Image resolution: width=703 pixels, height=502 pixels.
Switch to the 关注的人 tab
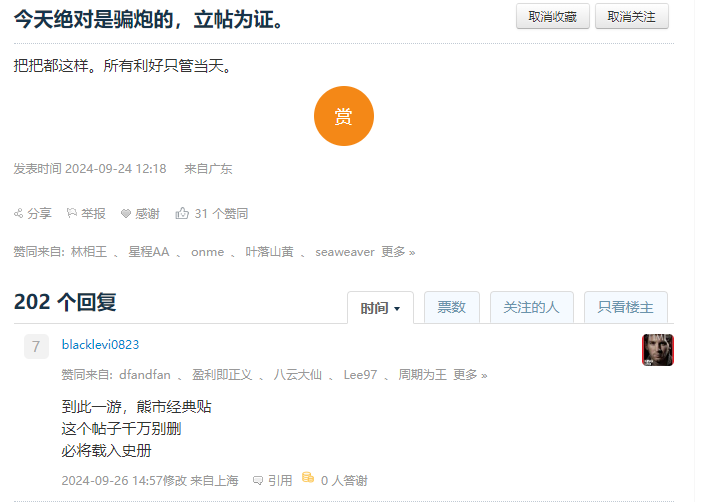coord(532,307)
